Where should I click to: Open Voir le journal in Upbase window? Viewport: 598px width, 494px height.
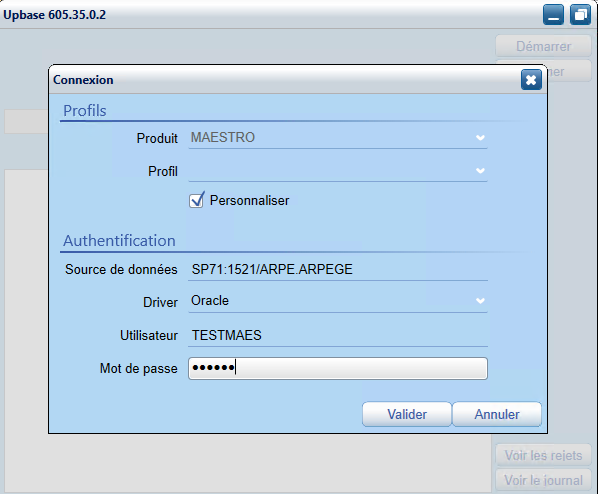(543, 480)
